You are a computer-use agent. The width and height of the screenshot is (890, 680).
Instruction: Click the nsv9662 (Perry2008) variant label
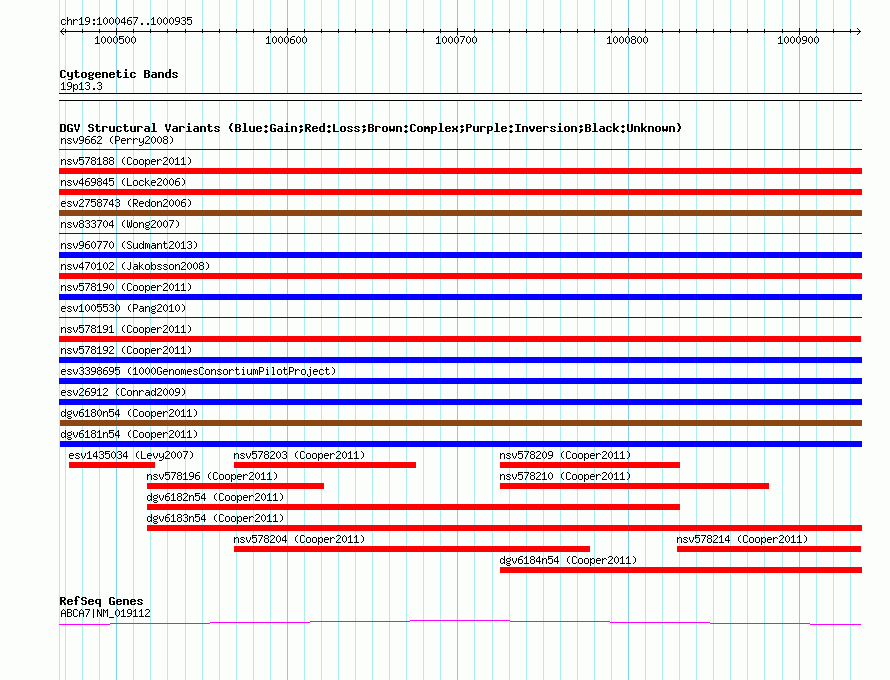coord(117,140)
